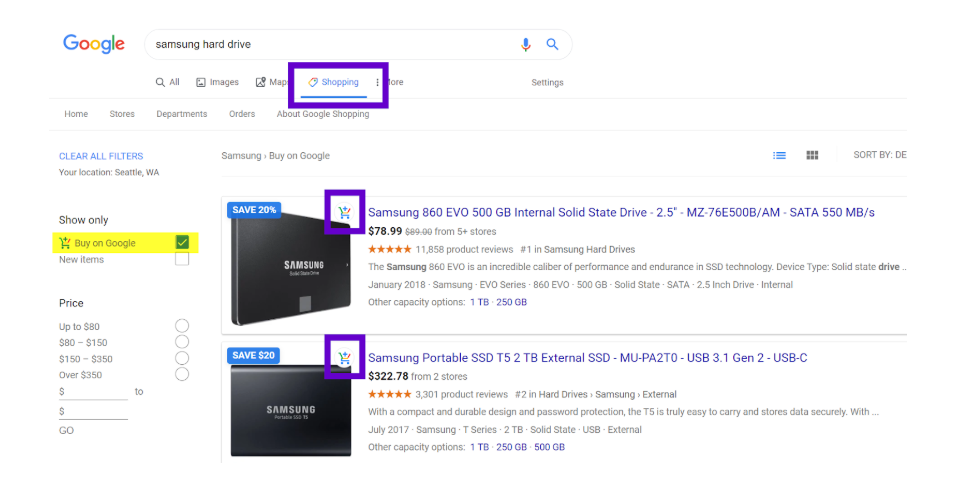Choose 250 GB option for Portable SSD T5
Viewport: 962px width, 489px height.
coord(512,447)
